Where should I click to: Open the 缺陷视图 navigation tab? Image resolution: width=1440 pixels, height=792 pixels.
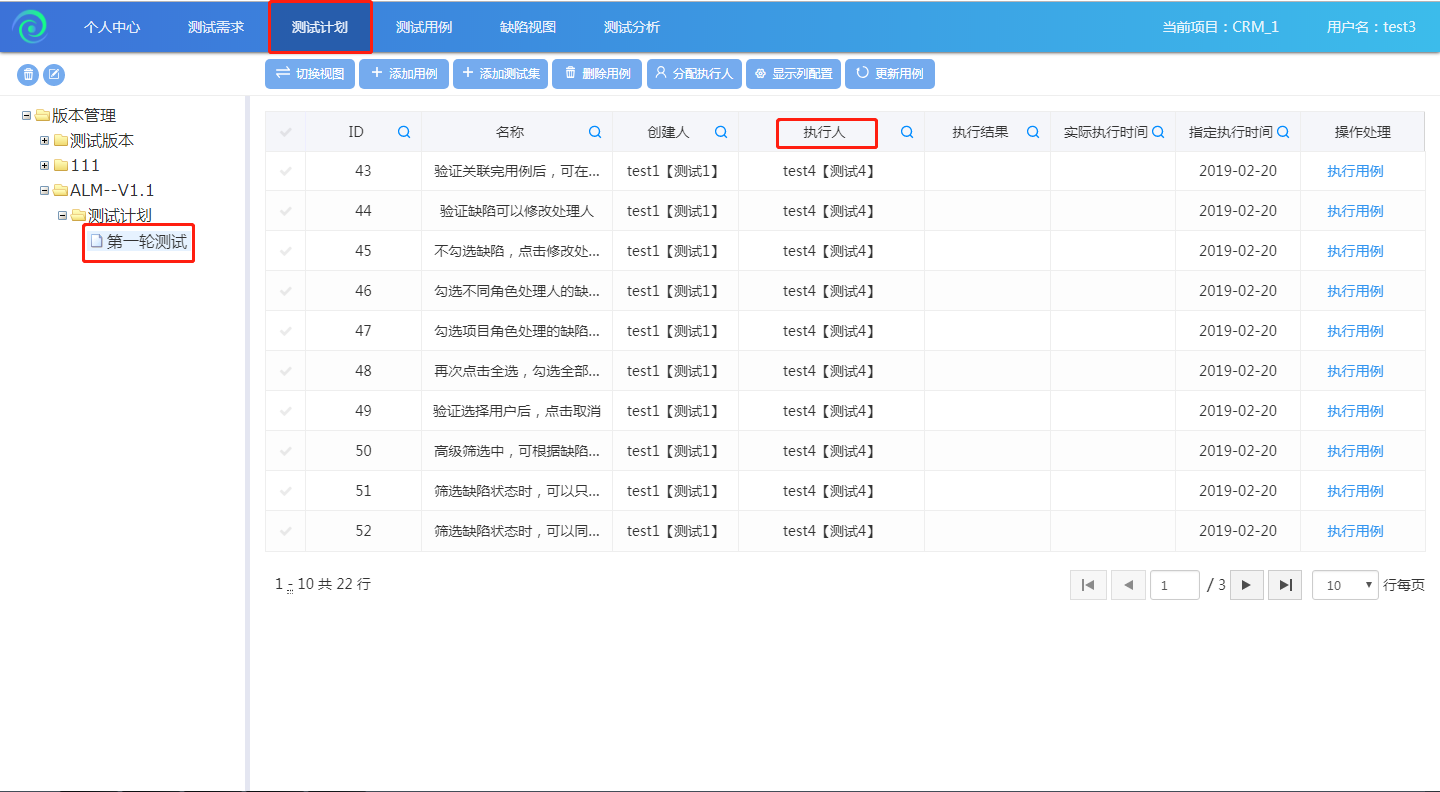click(x=528, y=27)
